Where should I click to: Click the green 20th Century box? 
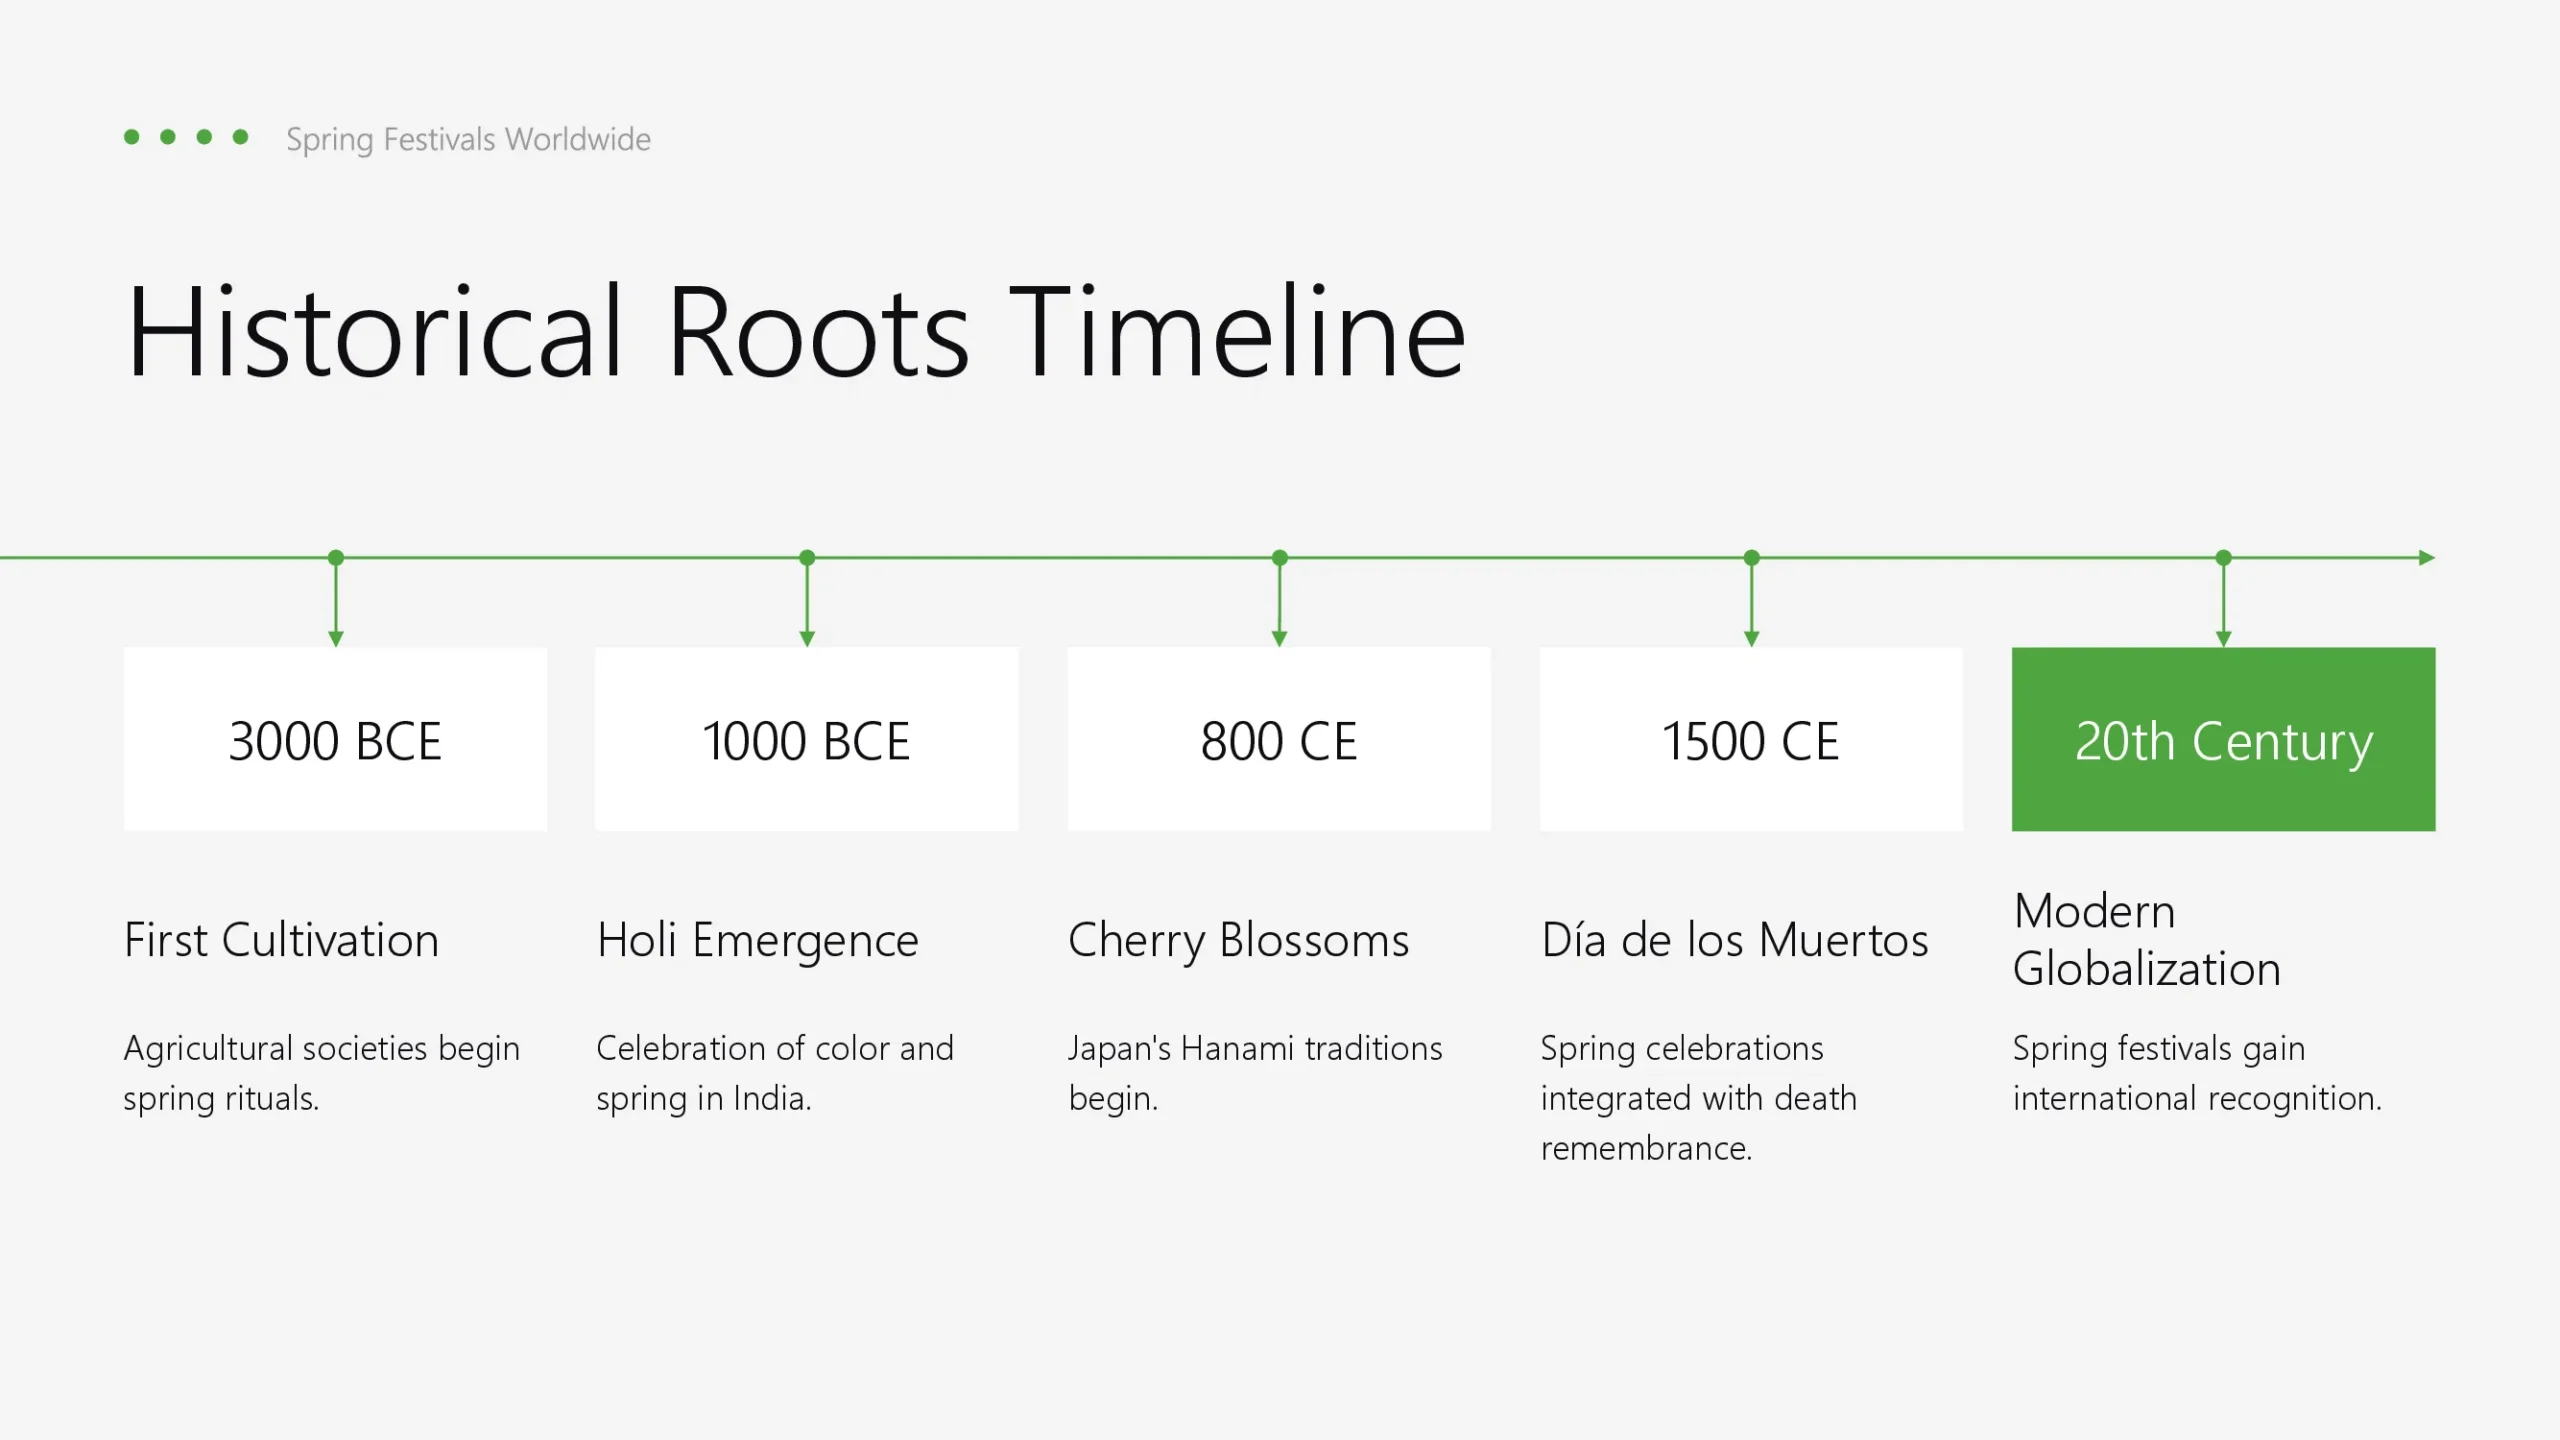pos(2223,739)
